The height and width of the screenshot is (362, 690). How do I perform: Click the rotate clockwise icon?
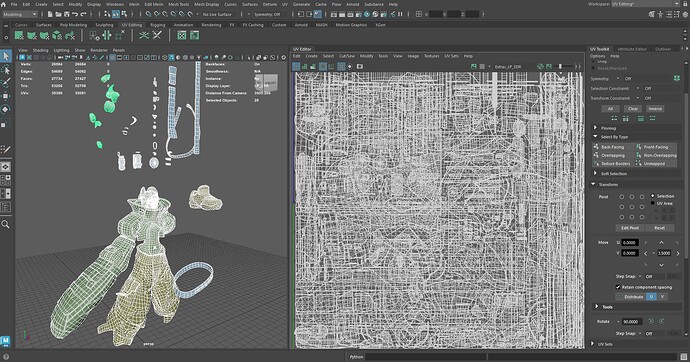click(661, 322)
